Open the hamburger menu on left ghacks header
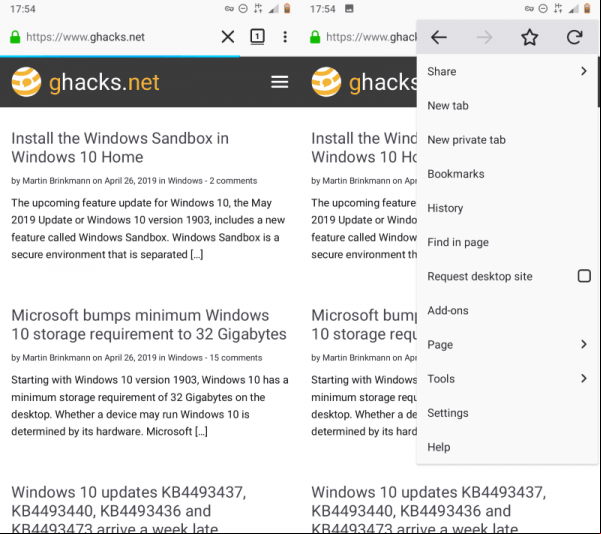Viewport: 601px width, 534px height. click(279, 82)
